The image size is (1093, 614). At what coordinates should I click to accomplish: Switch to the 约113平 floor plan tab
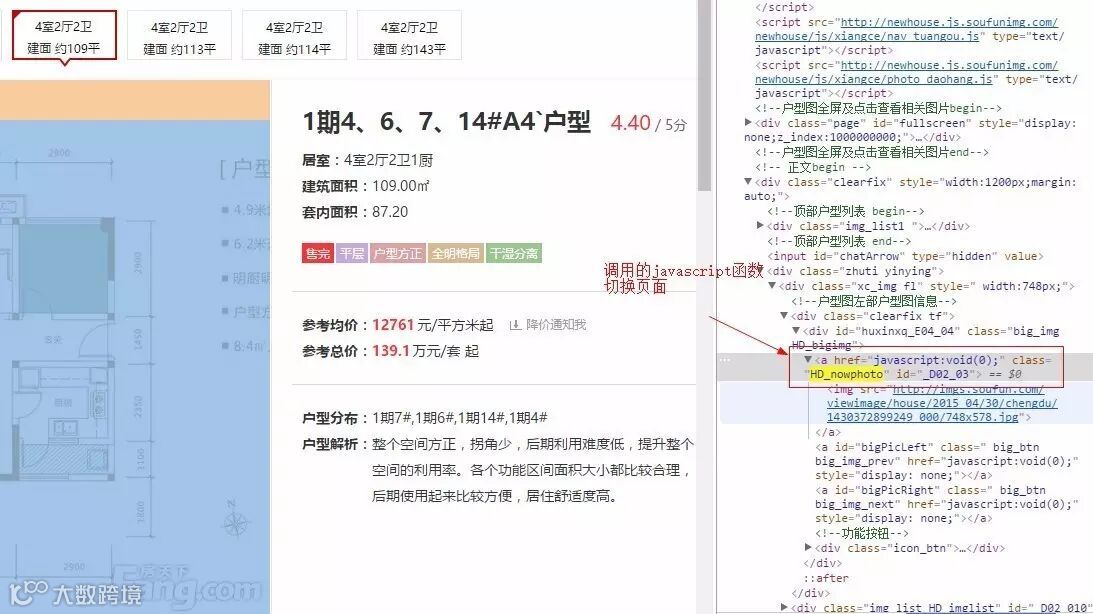coord(179,36)
